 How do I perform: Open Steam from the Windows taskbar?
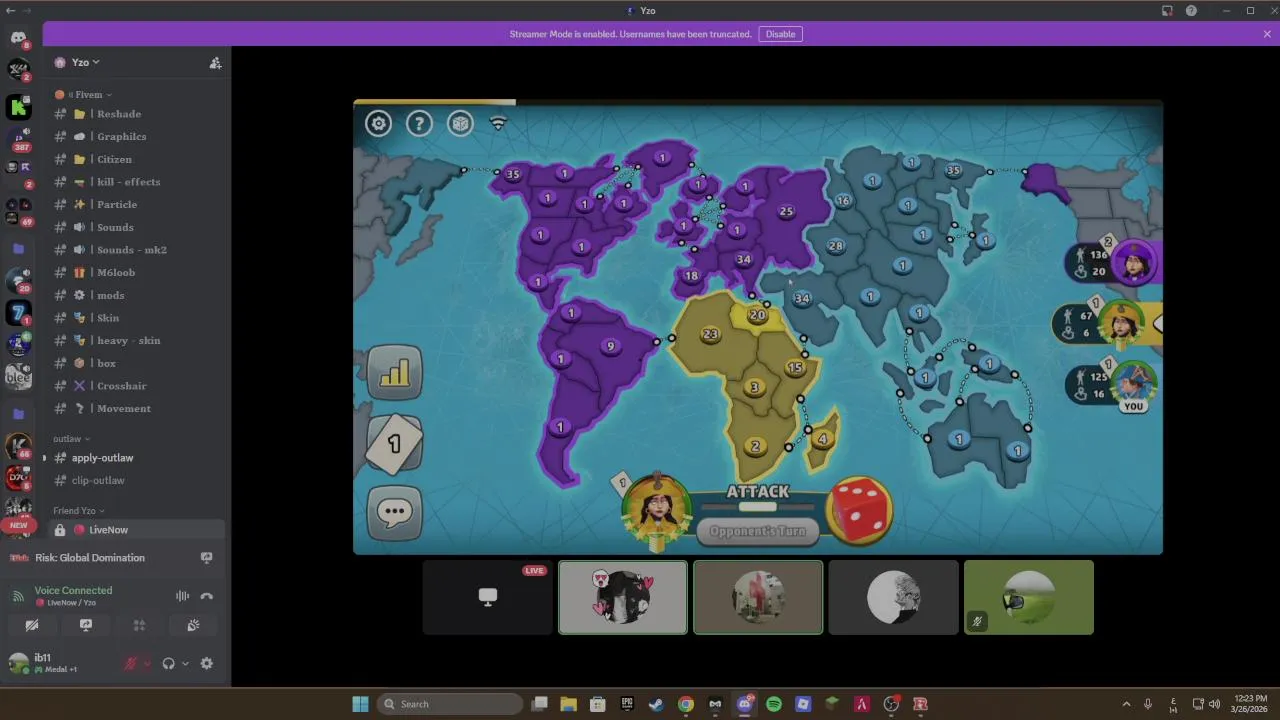click(x=656, y=704)
